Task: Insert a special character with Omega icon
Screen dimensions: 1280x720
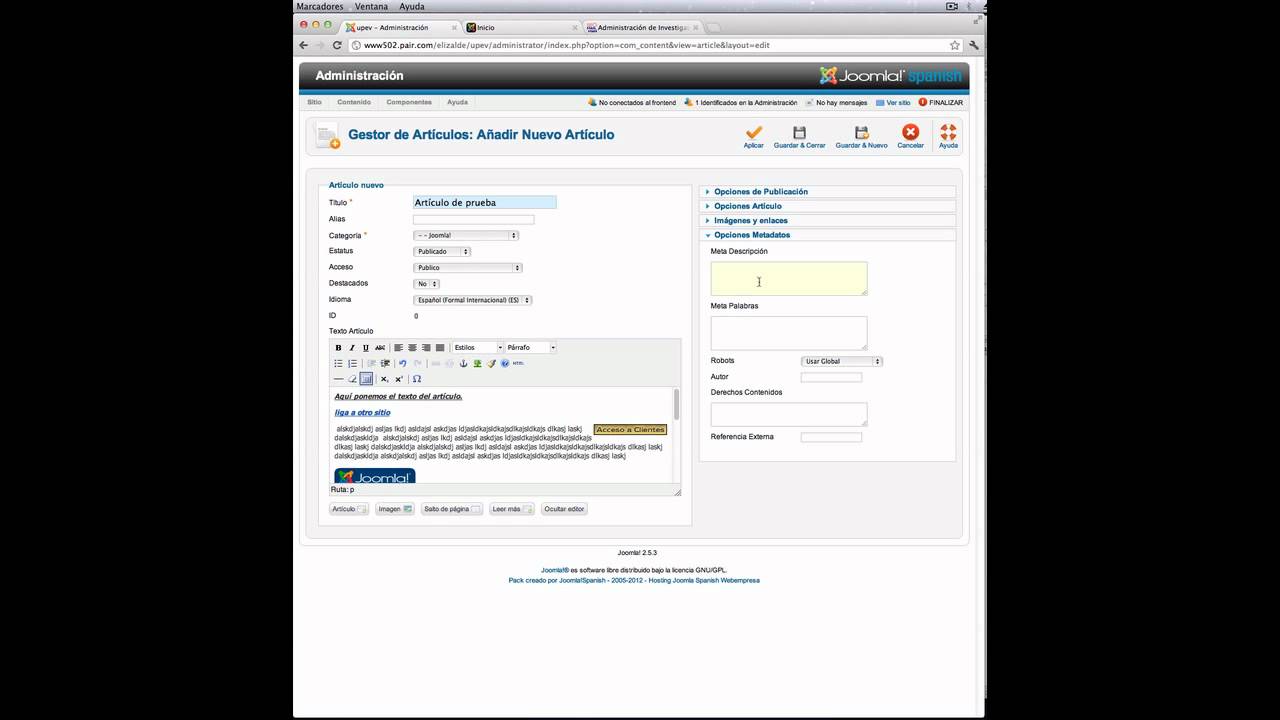Action: (417, 379)
